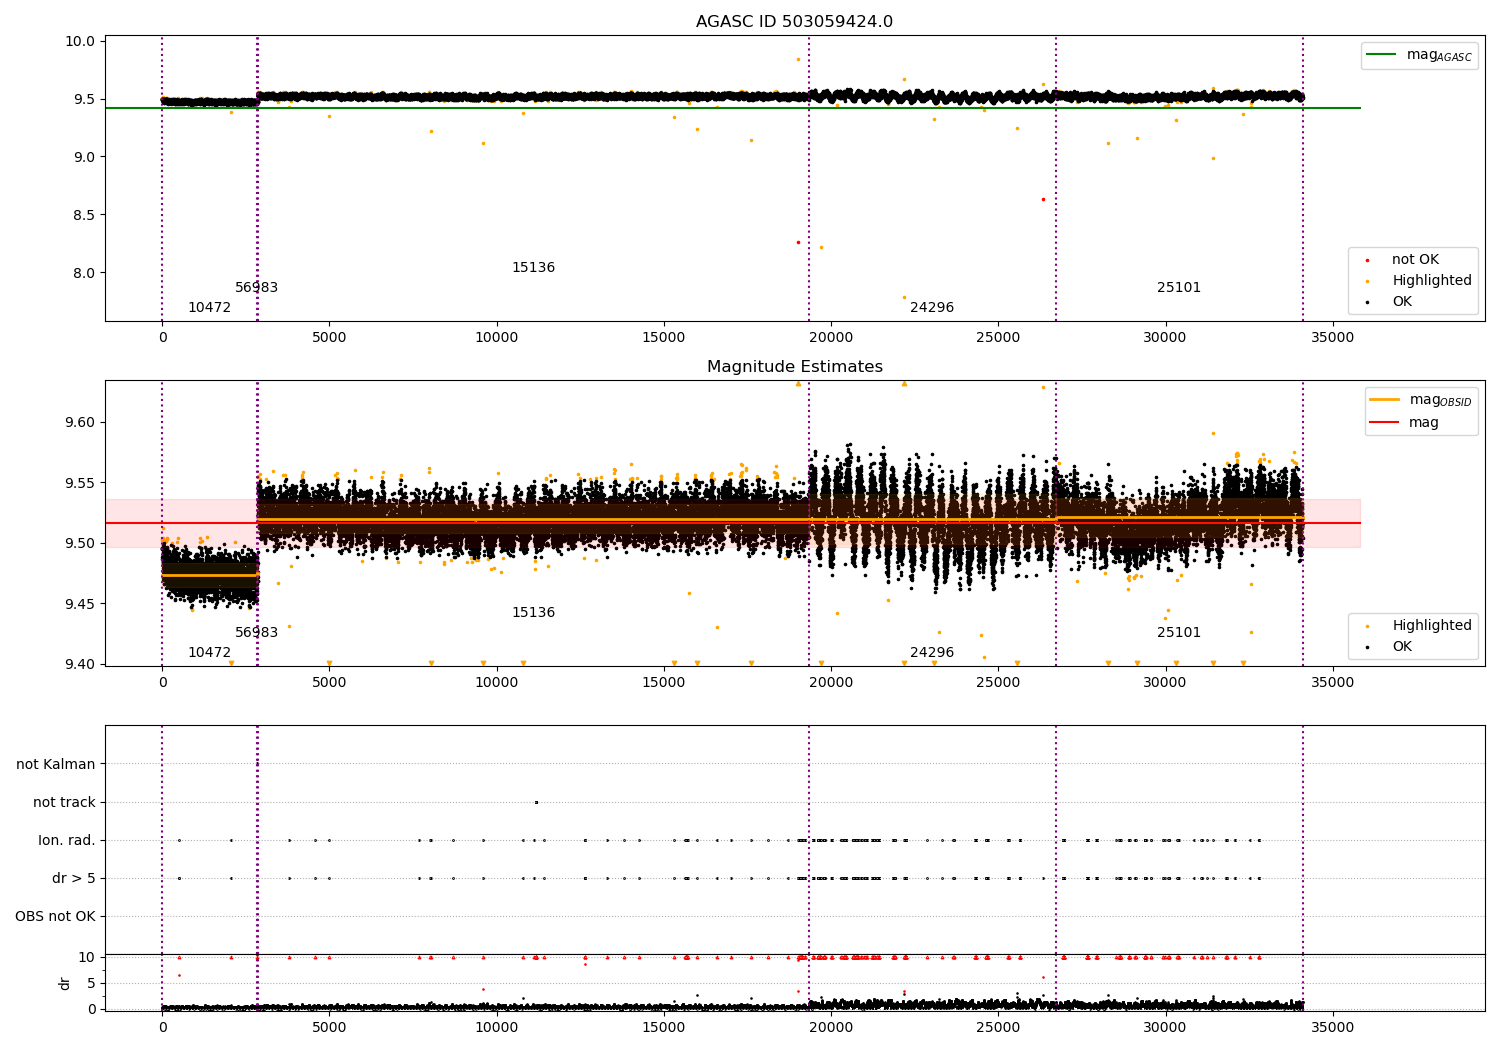The image size is (1500, 1050).
Task: Click the title 'AGASC ID 503059424.0'
Action: (794, 22)
